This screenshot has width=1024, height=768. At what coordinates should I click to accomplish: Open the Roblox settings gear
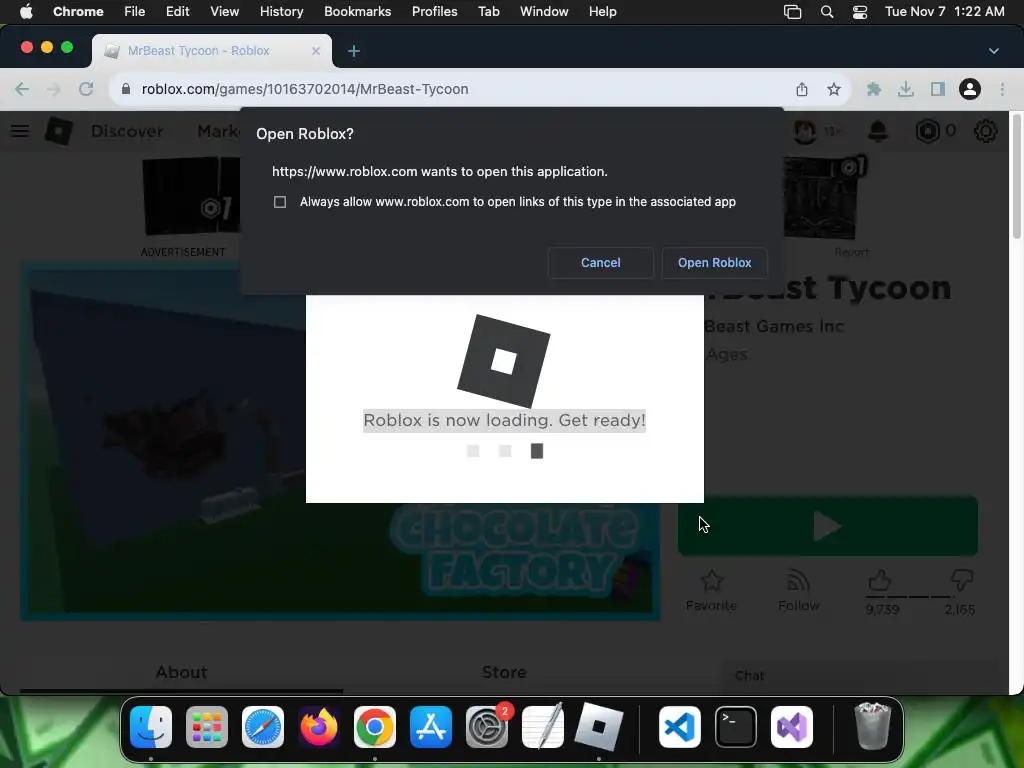coord(985,131)
